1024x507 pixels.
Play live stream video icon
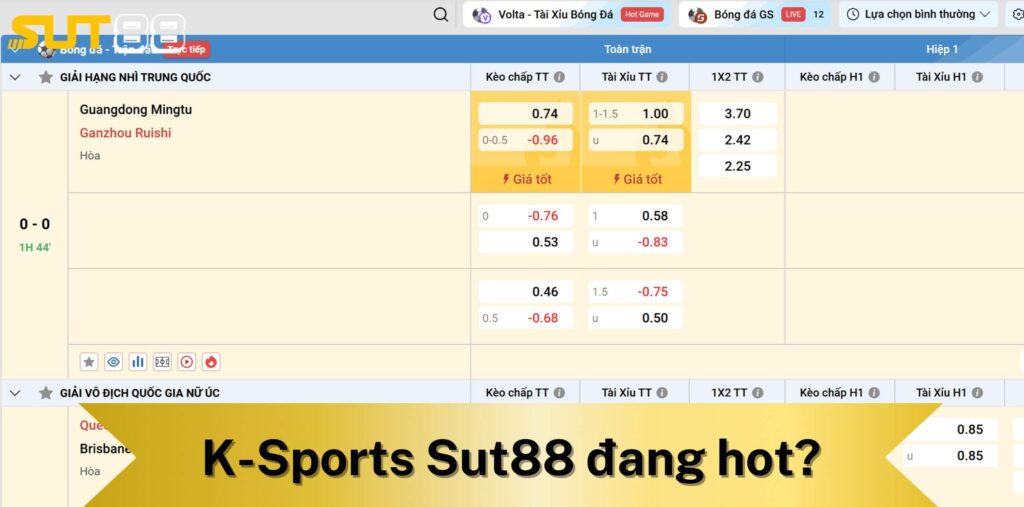187,362
